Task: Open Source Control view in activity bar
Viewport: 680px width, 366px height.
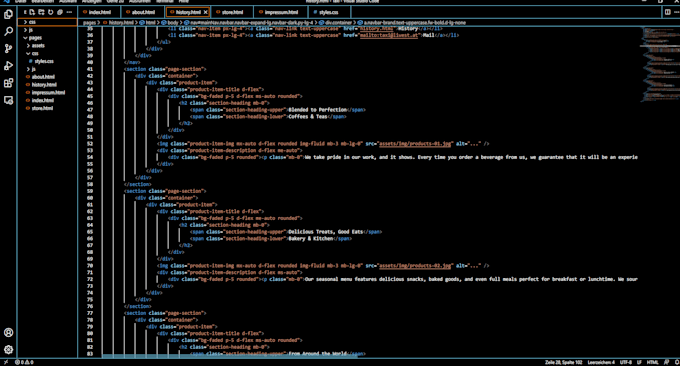Action: click(8, 49)
